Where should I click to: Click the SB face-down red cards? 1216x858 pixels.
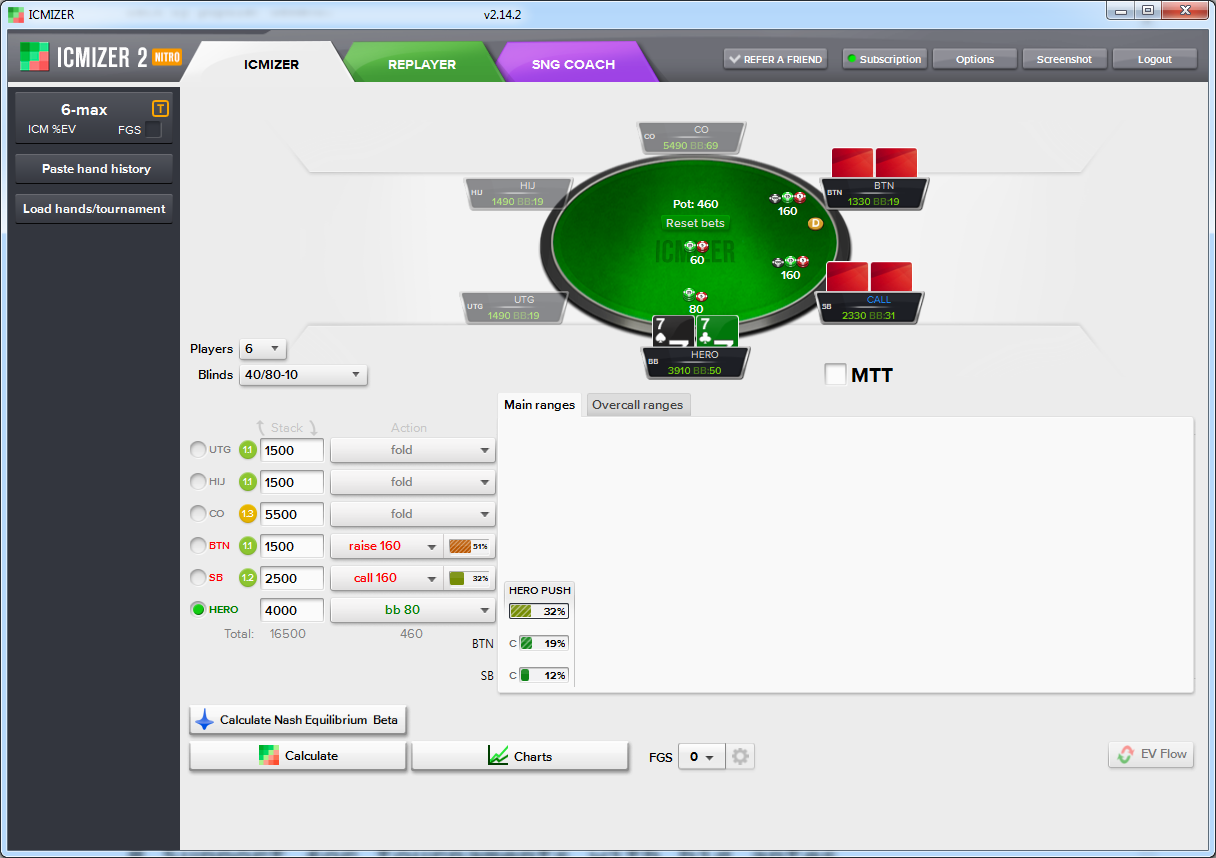tap(870, 277)
